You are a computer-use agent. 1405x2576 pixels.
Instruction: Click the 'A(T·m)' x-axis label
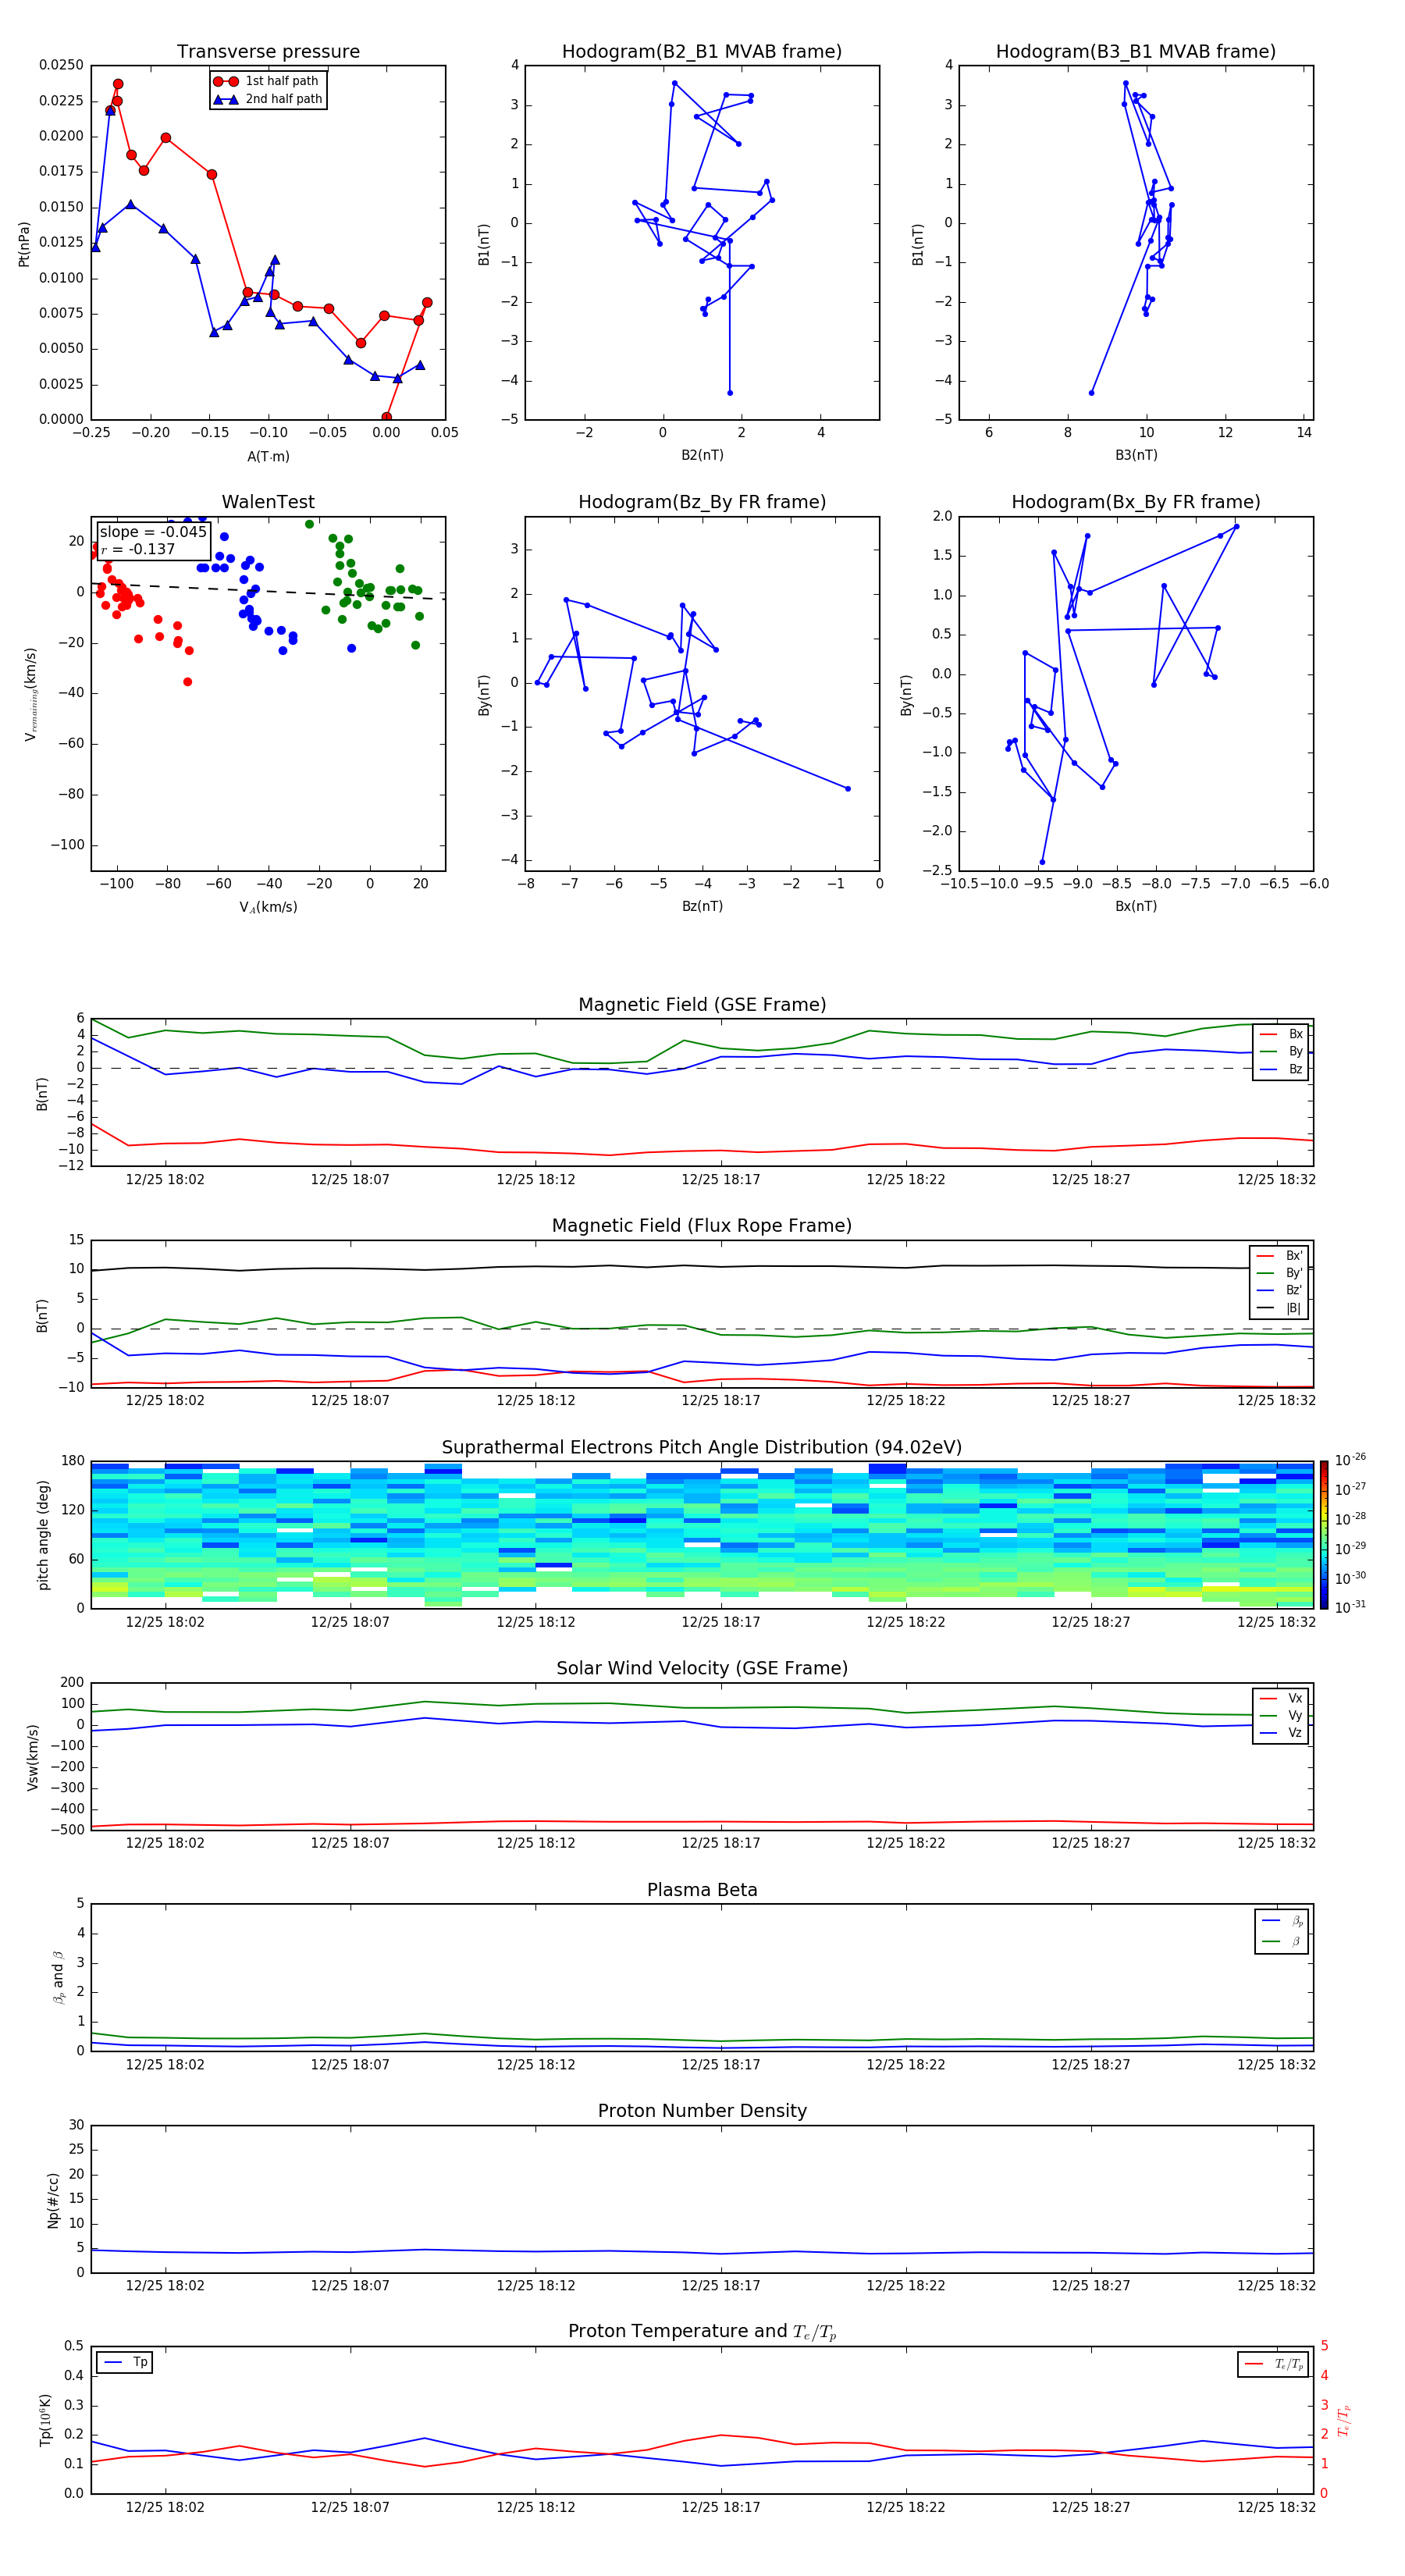pos(268,456)
